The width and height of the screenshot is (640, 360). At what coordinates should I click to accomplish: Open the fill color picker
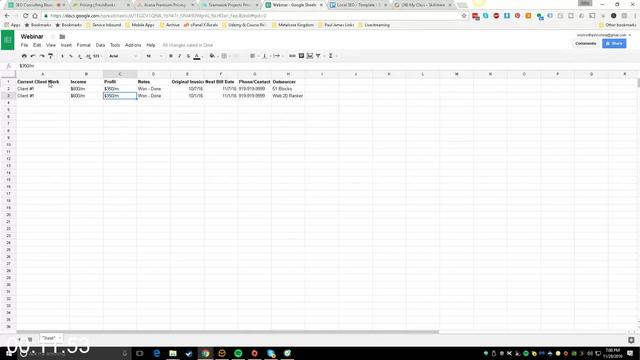click(213, 56)
